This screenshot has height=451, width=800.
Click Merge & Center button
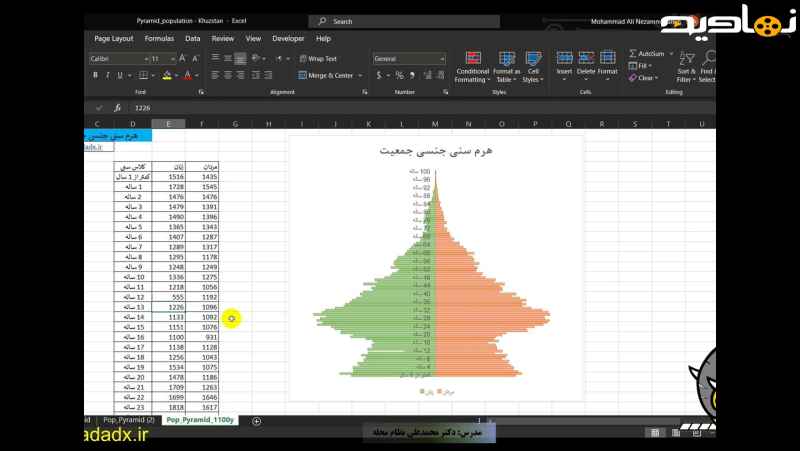330,75
